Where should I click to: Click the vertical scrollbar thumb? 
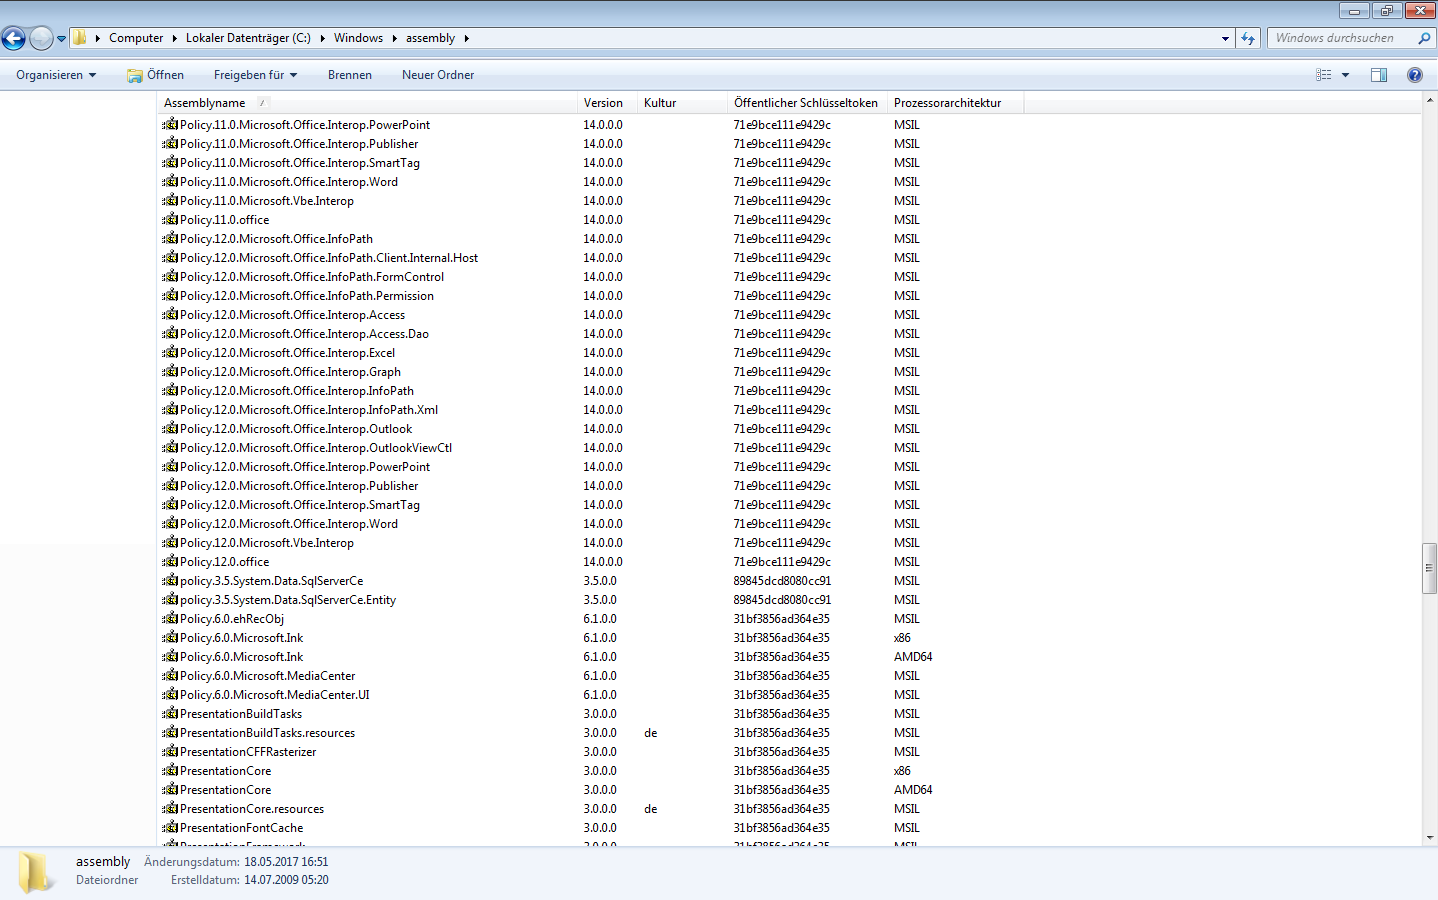1429,568
